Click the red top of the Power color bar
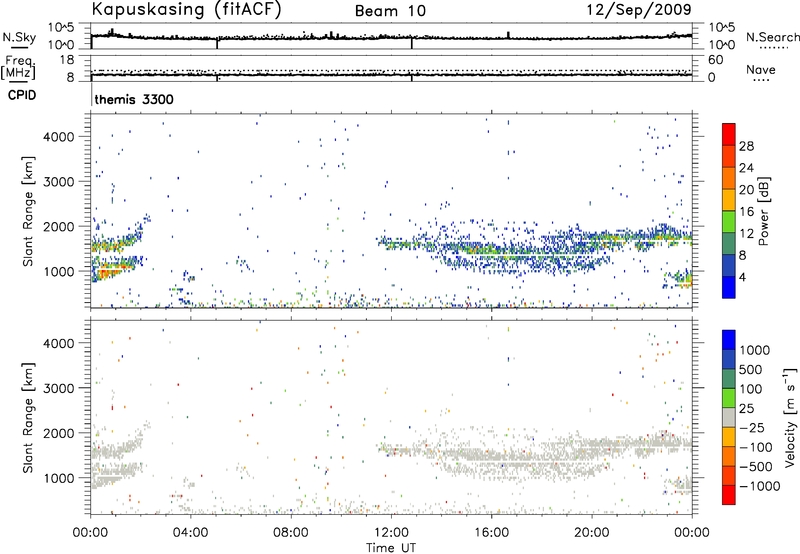 (729, 134)
